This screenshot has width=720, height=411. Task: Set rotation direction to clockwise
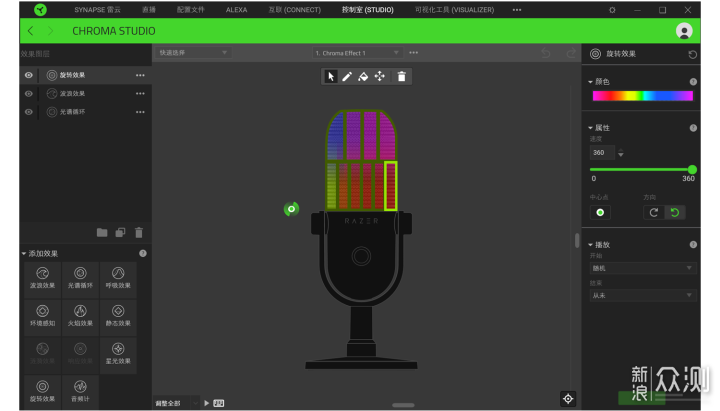point(654,212)
